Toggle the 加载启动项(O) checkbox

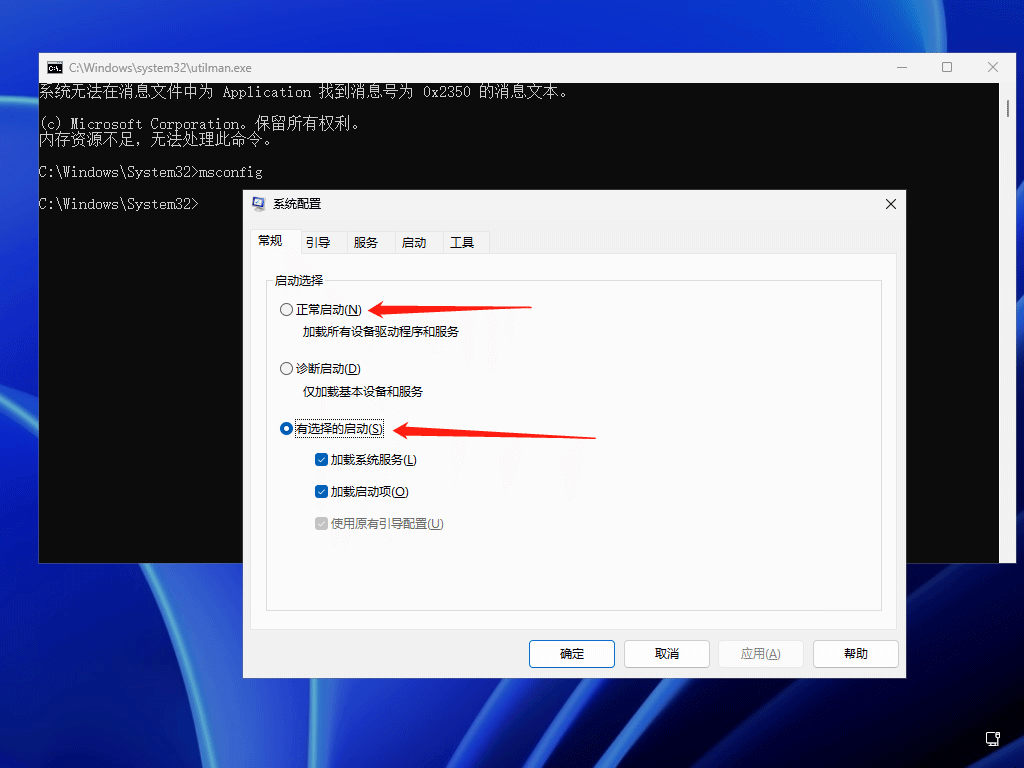(x=321, y=492)
